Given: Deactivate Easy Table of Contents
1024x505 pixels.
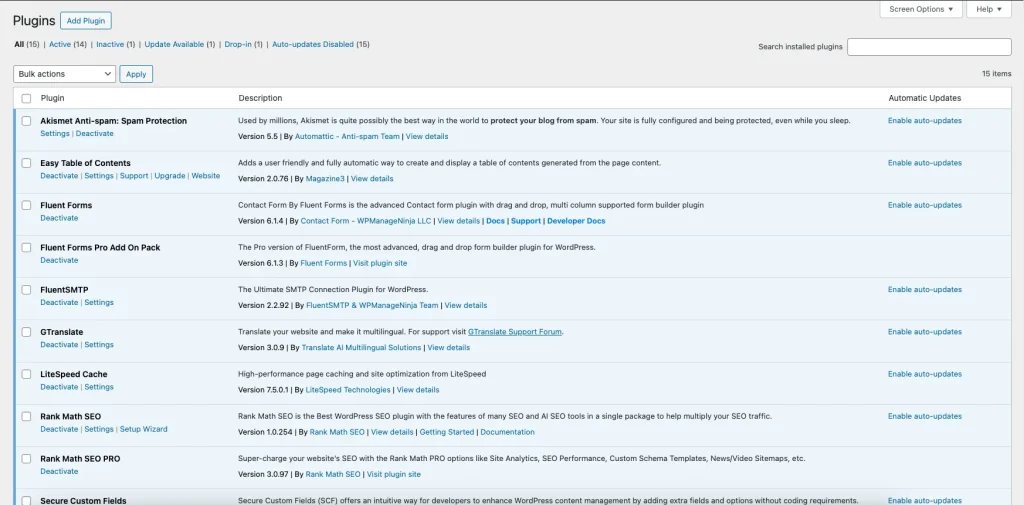Looking at the screenshot, I should (x=59, y=176).
